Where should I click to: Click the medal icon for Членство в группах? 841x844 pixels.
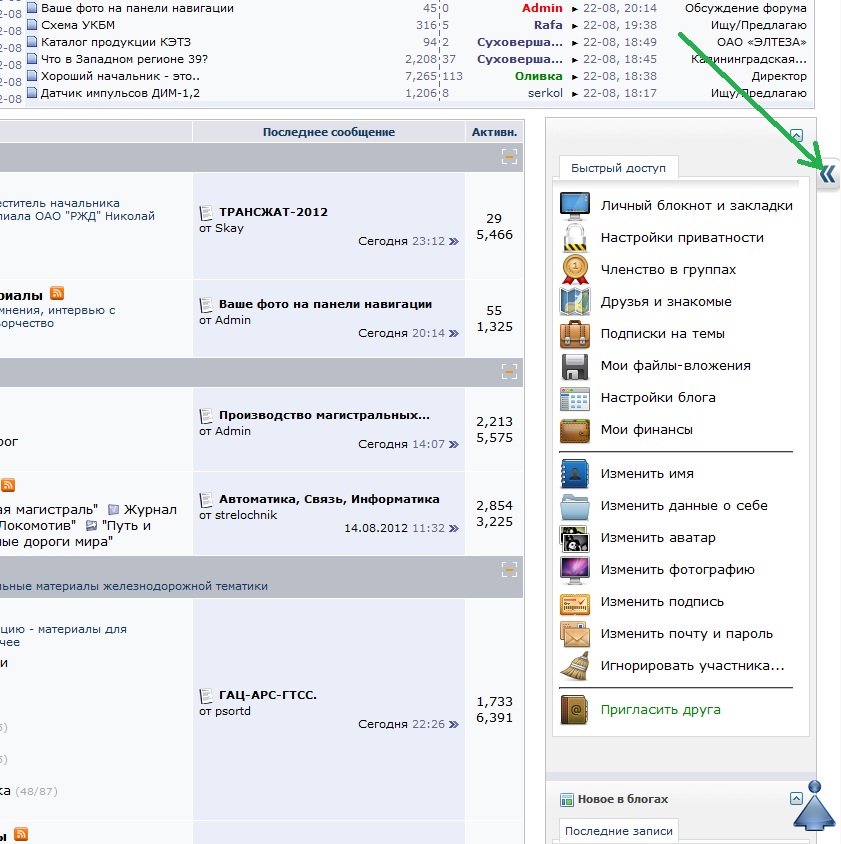575,270
